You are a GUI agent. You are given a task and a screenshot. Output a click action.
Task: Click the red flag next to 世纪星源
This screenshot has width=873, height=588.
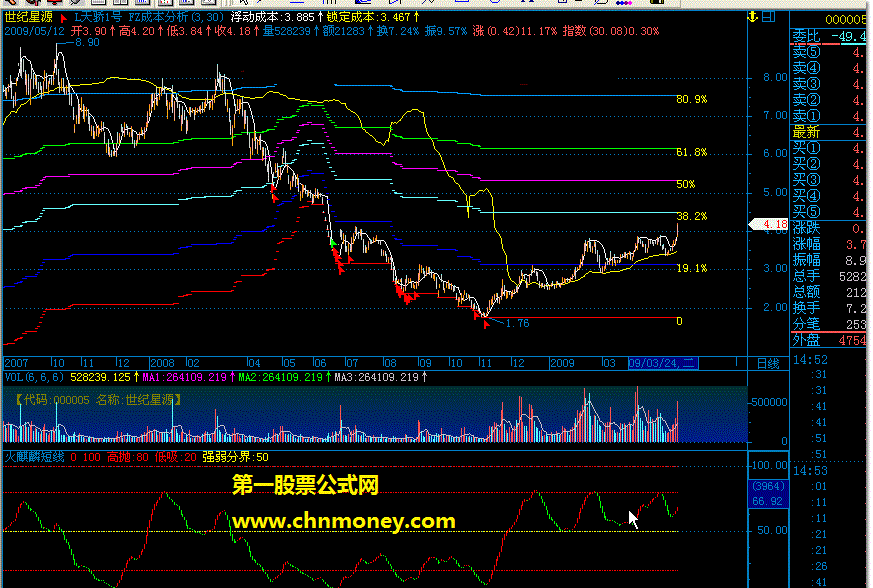[63, 18]
